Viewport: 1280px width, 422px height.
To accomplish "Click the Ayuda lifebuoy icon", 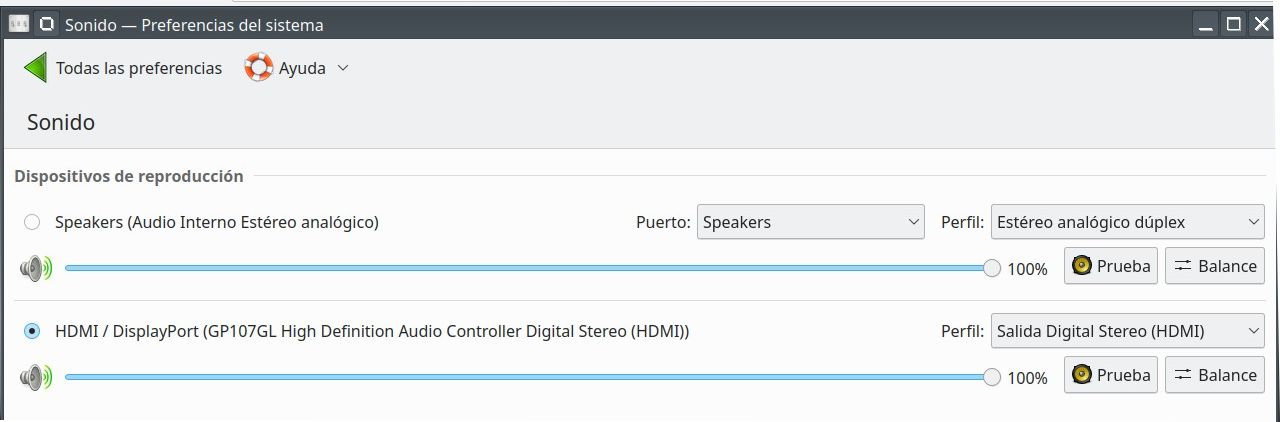I will pos(259,68).
